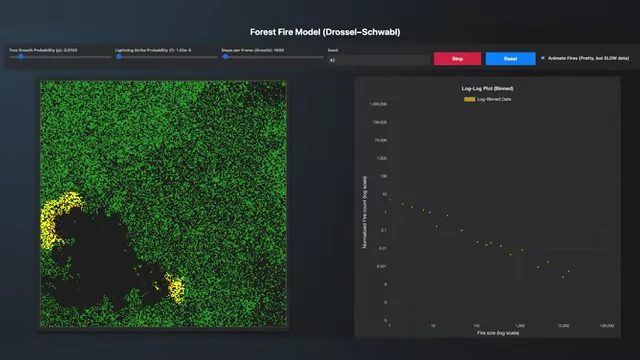The height and width of the screenshot is (360, 640).
Task: Click the Seed input field
Action: pos(378,60)
